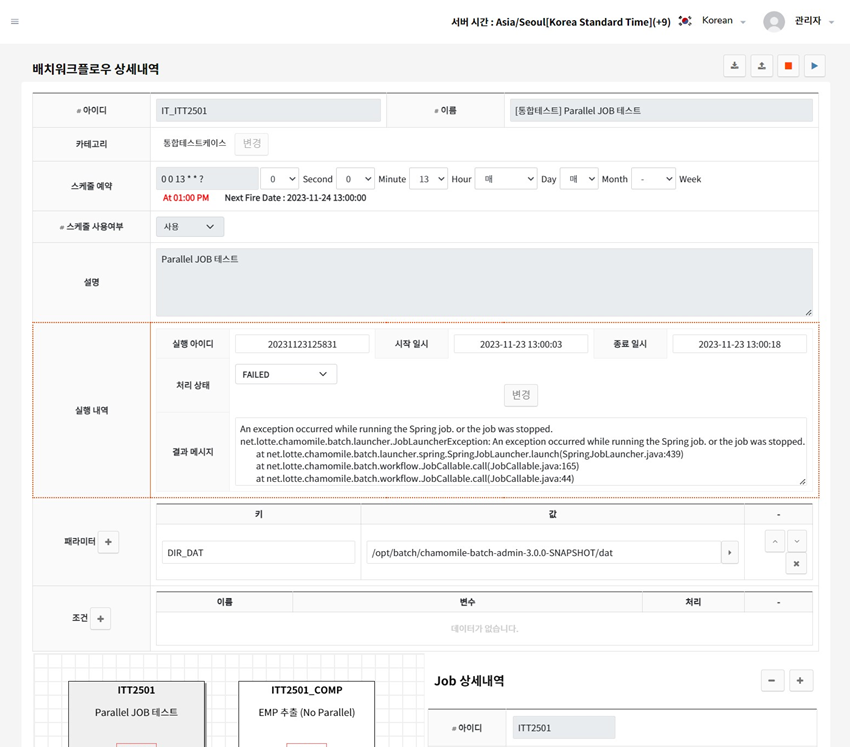The height and width of the screenshot is (747, 850).
Task: Click the Job 아이디 field ITT2501
Action: pyautogui.click(x=564, y=728)
